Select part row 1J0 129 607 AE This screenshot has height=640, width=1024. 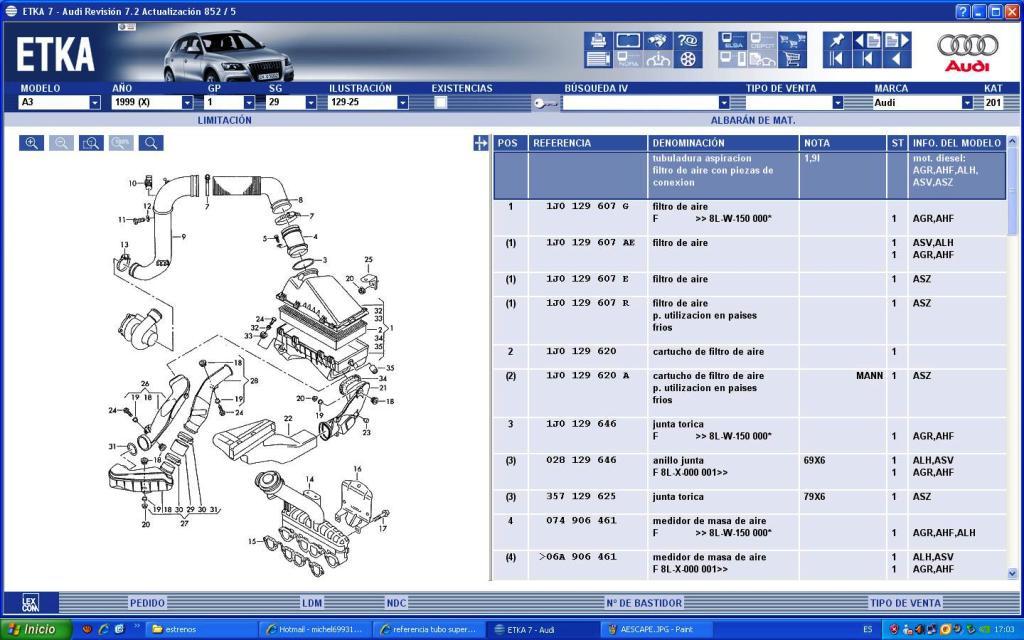click(x=750, y=255)
